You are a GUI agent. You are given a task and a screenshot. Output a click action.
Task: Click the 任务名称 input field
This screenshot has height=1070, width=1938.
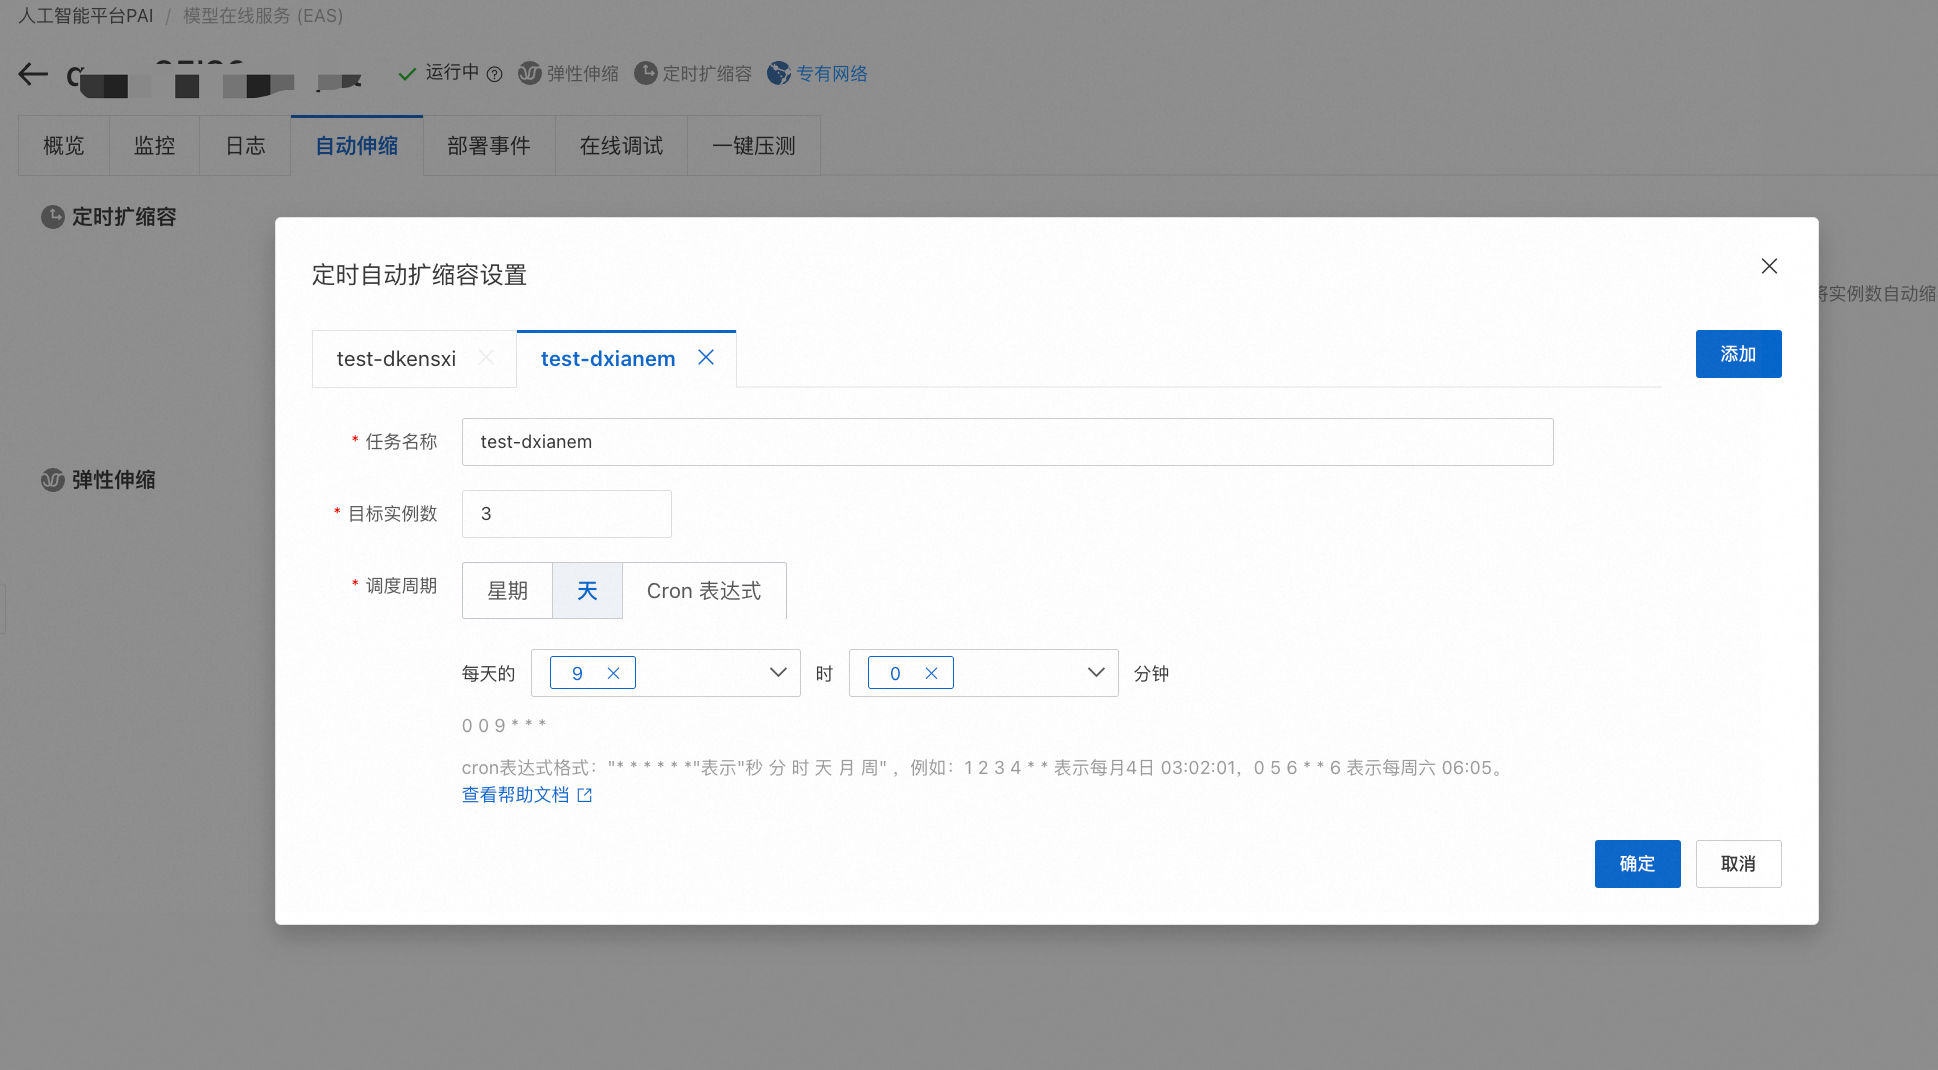(x=1007, y=442)
